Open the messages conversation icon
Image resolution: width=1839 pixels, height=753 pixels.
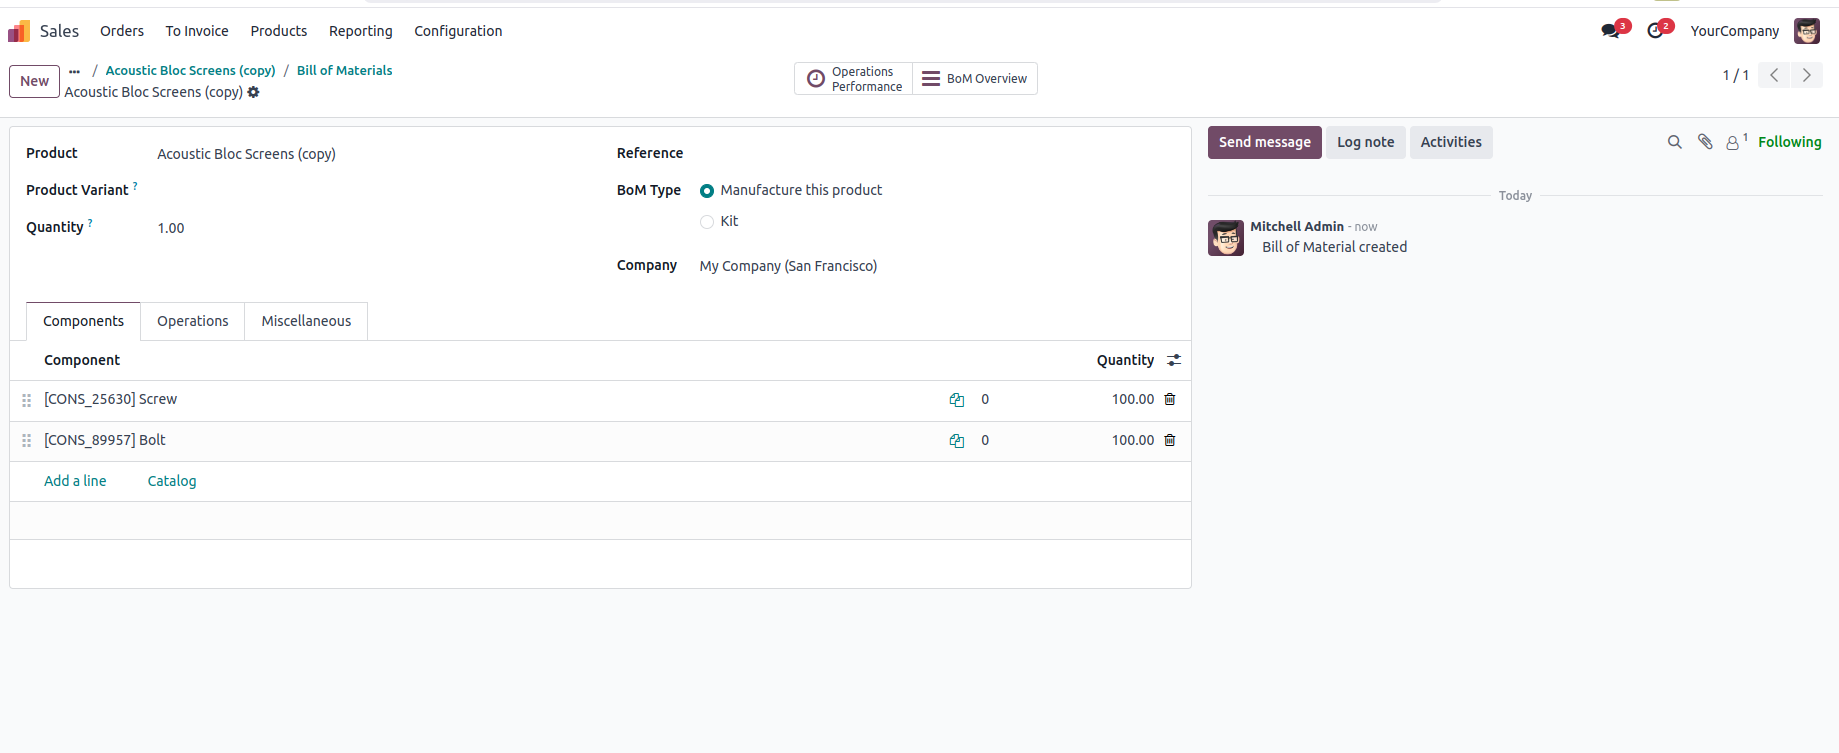[1610, 31]
